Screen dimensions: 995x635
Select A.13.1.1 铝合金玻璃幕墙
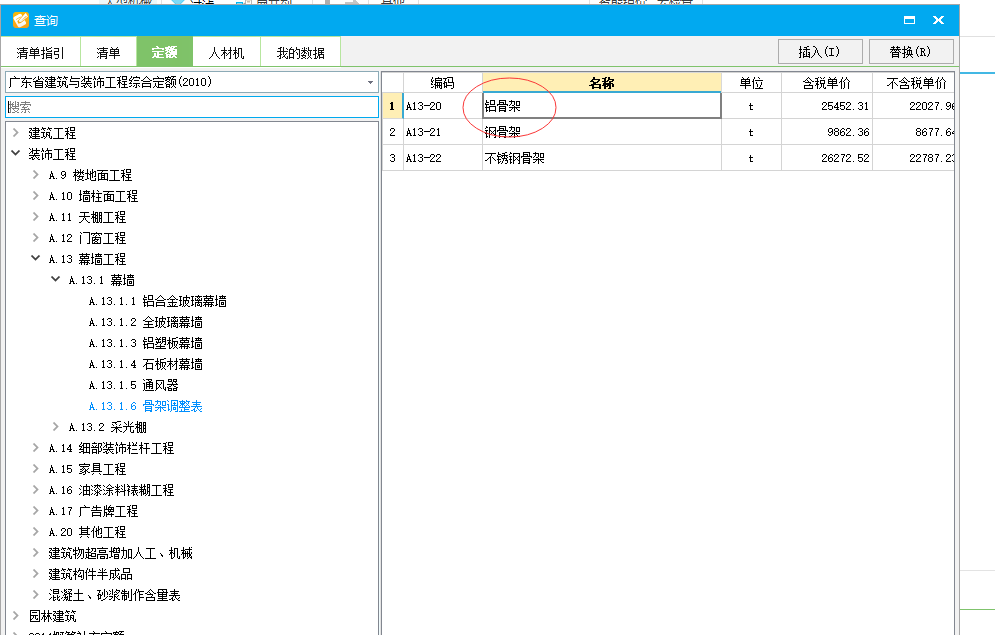point(157,301)
